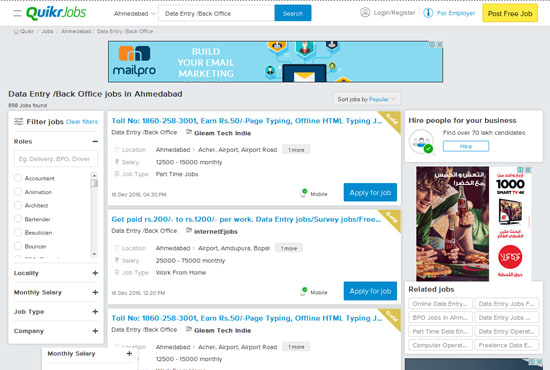Viewport: 550px width, 370px height.
Task: Click roles list scroll down arrow
Action: point(94,254)
